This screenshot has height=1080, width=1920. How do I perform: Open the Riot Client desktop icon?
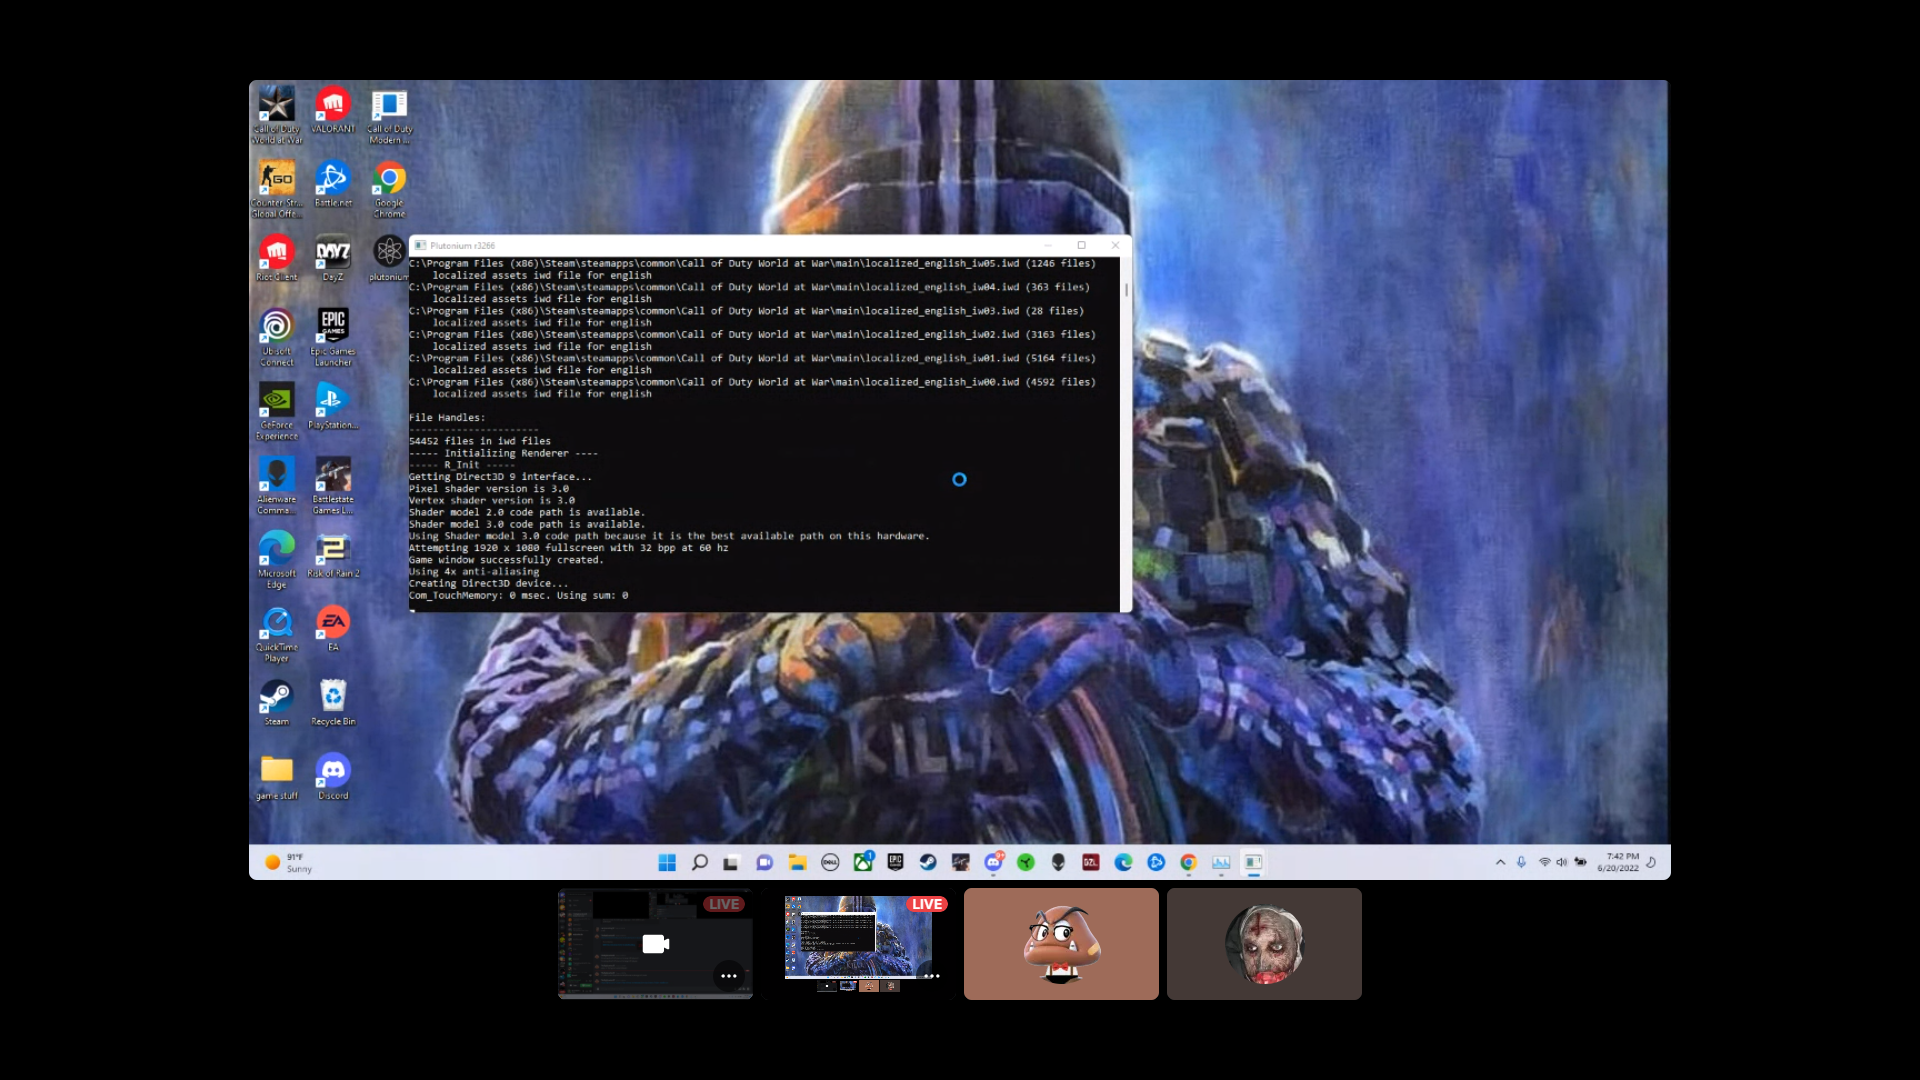coord(277,257)
